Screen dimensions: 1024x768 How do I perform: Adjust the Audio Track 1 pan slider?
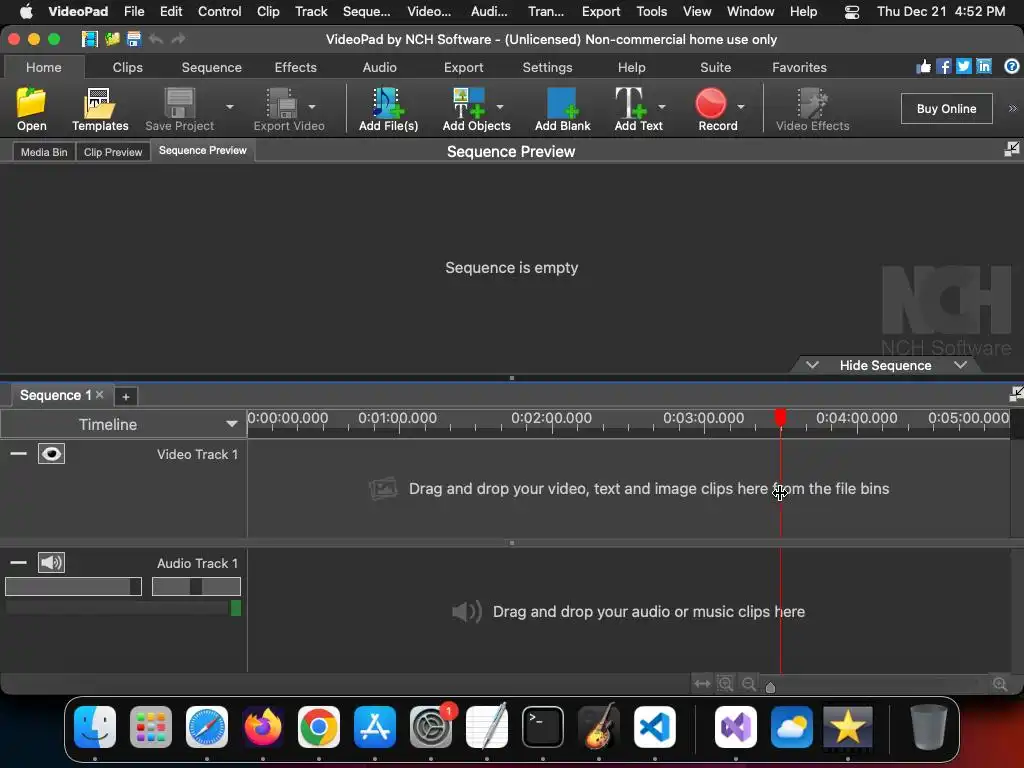(196, 586)
